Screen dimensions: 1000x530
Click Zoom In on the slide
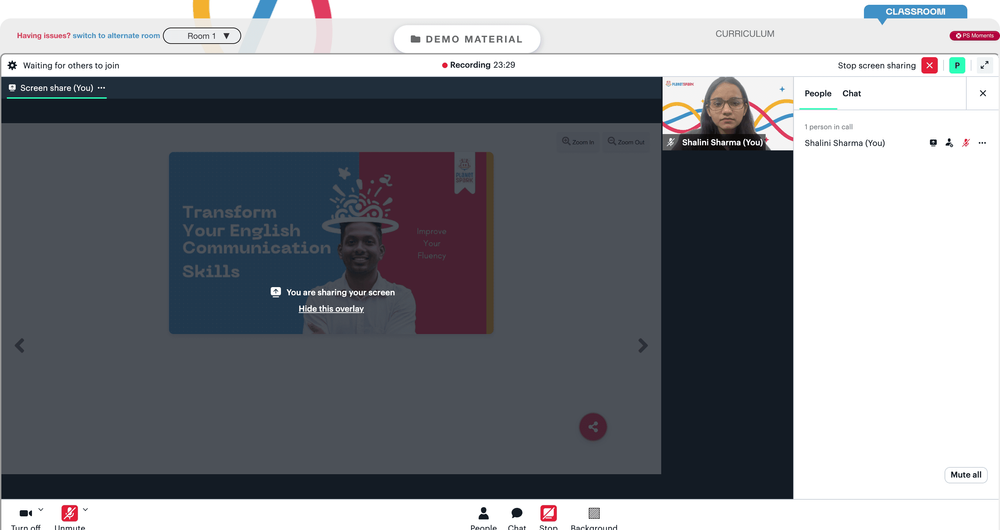pyautogui.click(x=578, y=142)
